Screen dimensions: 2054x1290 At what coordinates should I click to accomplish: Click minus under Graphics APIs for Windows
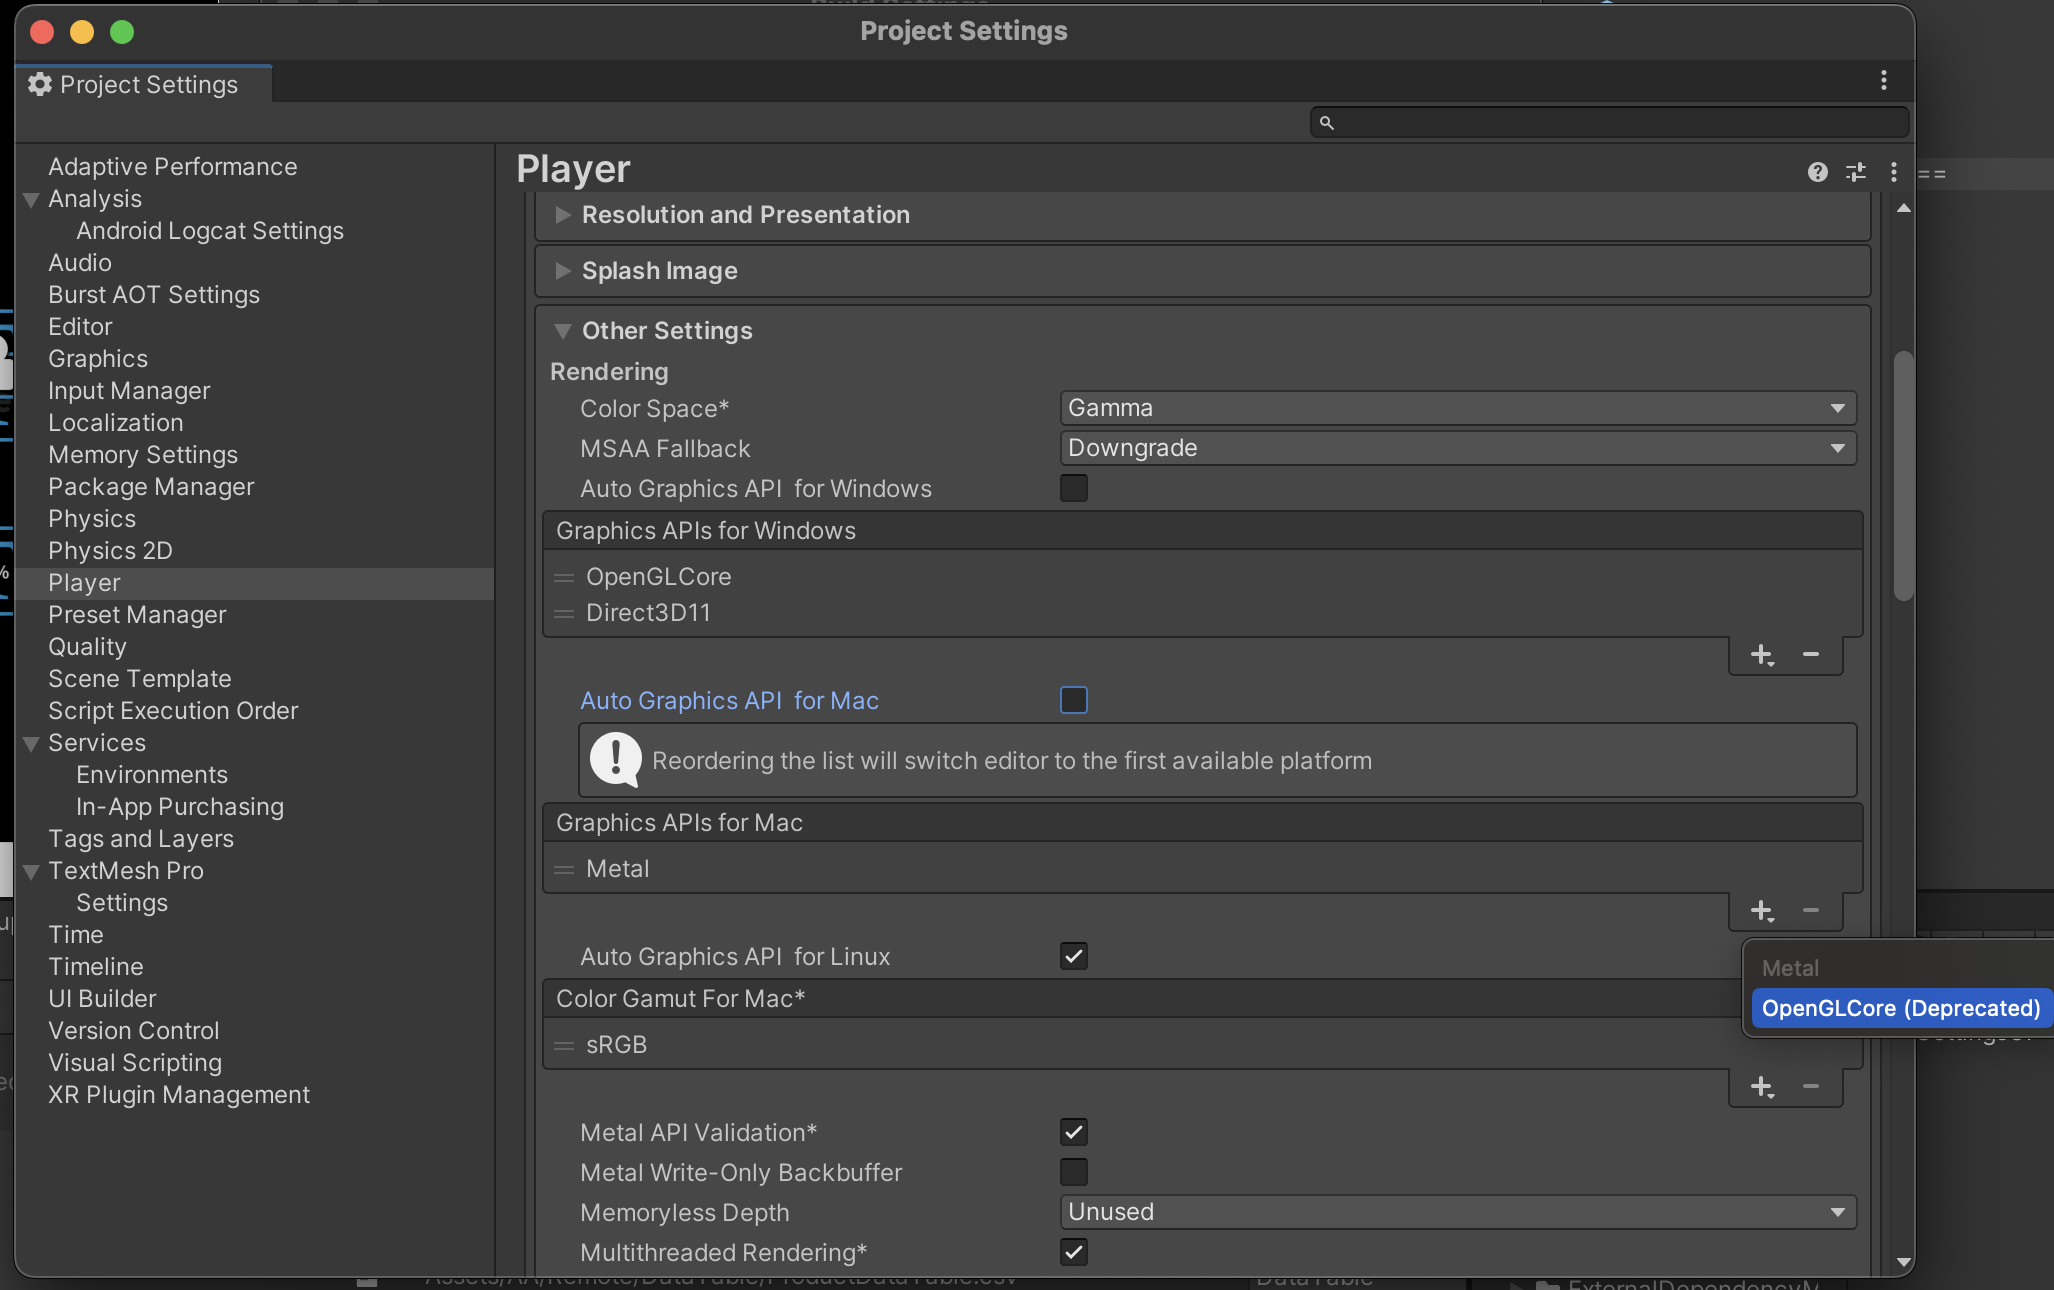click(1811, 655)
